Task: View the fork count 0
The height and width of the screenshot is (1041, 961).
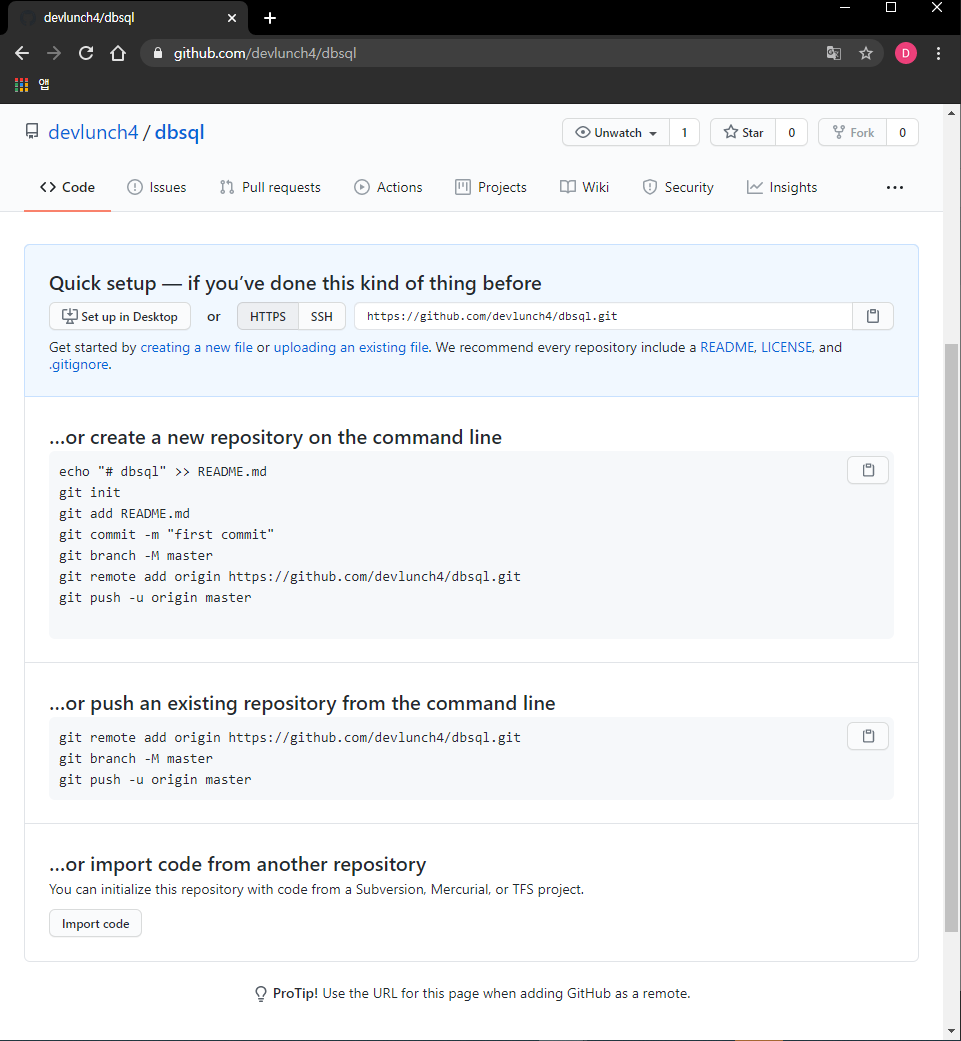Action: (903, 132)
